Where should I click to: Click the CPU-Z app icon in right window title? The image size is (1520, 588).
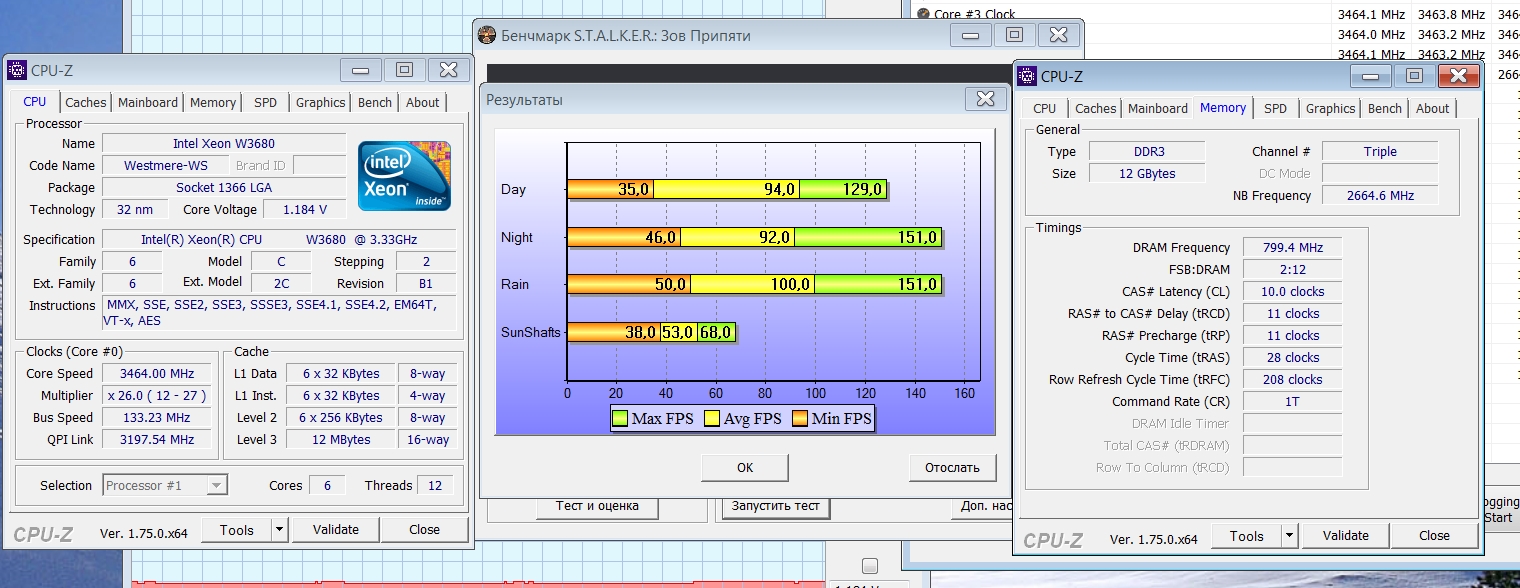1028,76
